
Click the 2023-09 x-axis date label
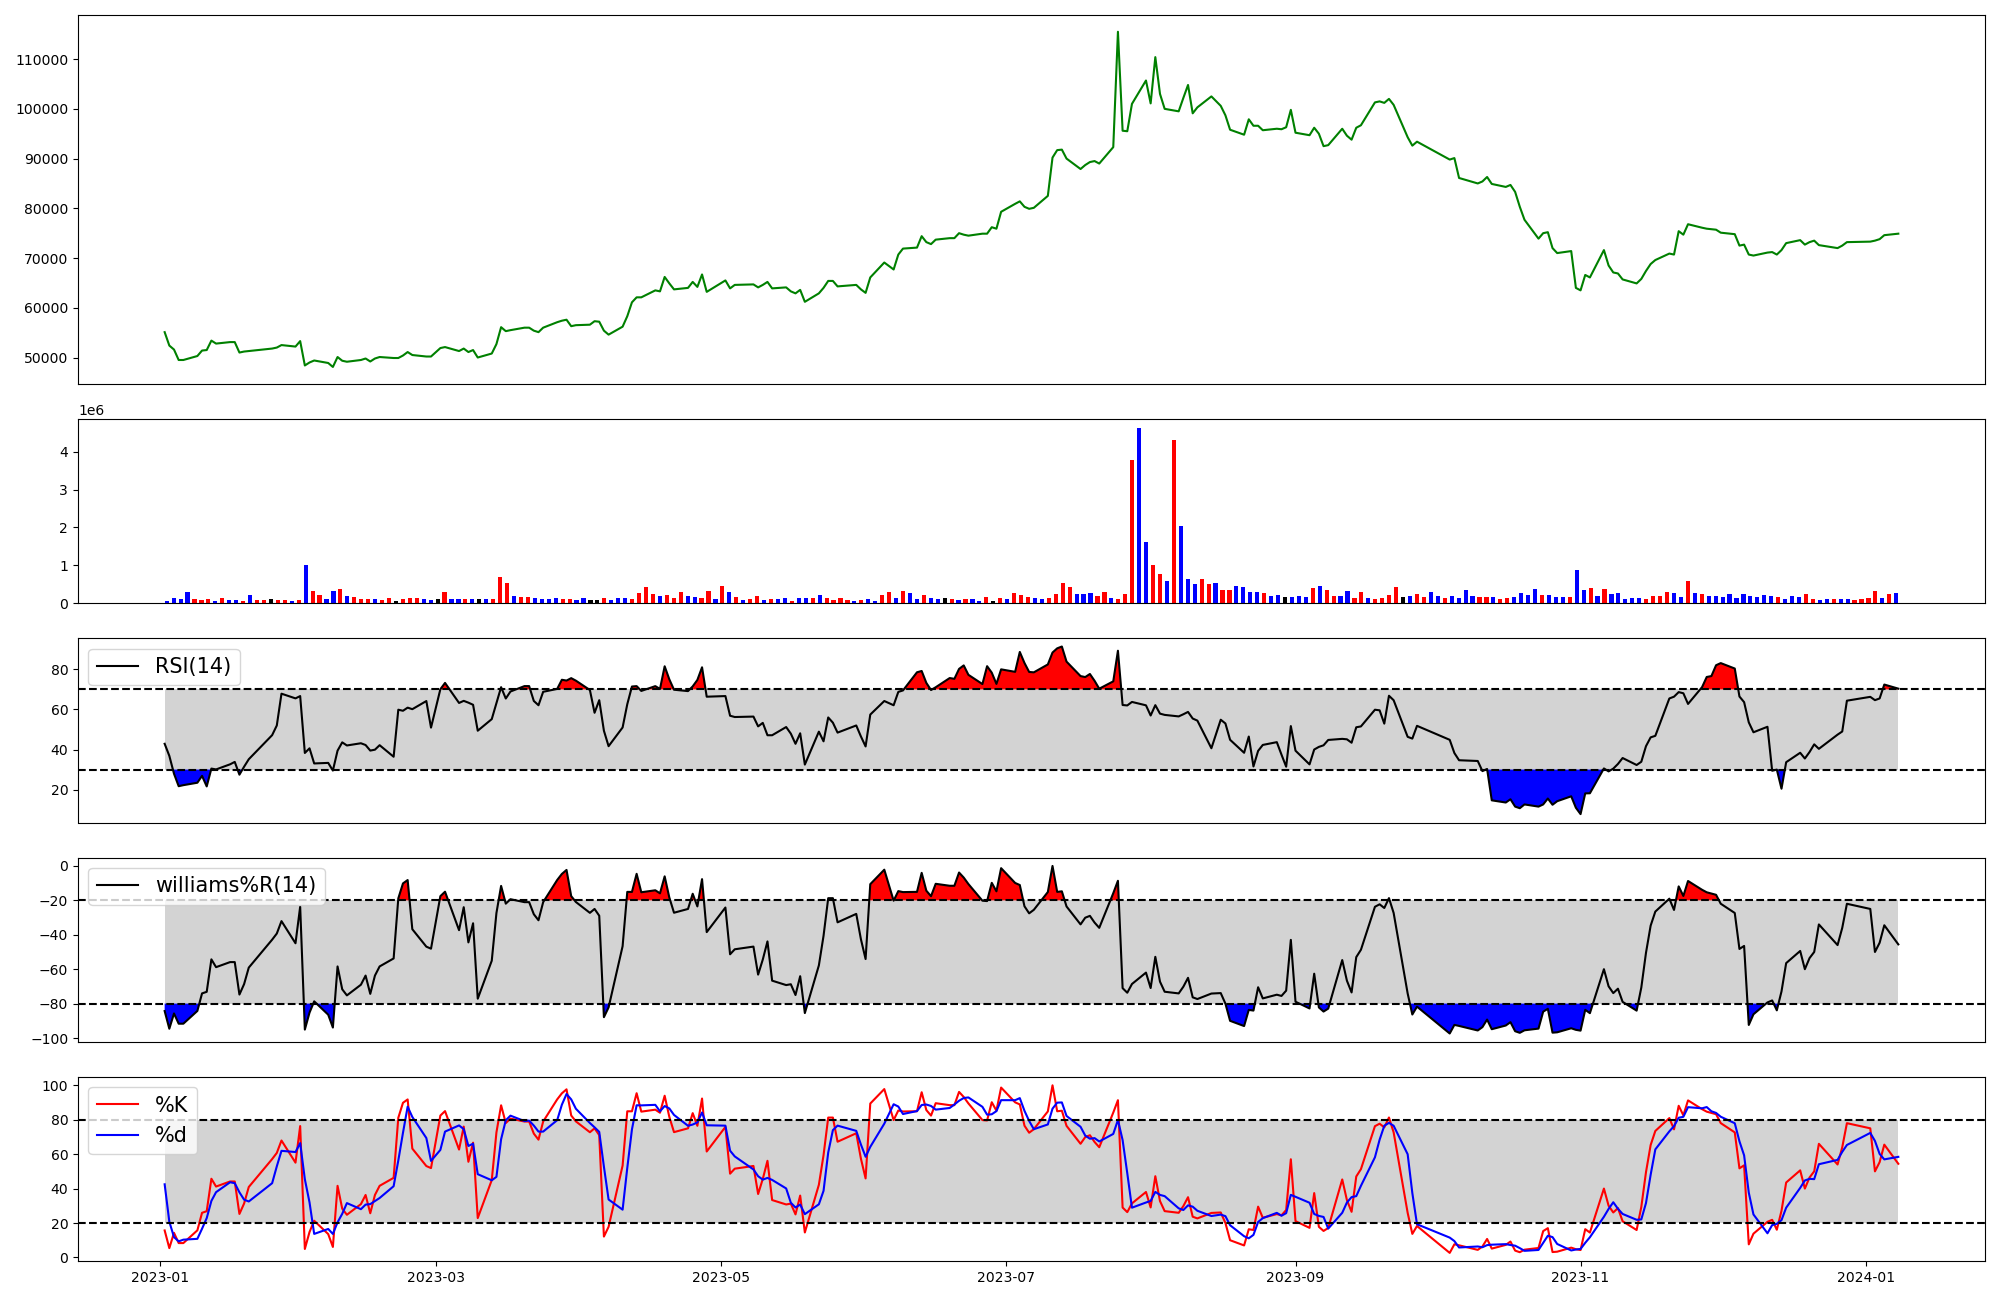[1295, 1277]
